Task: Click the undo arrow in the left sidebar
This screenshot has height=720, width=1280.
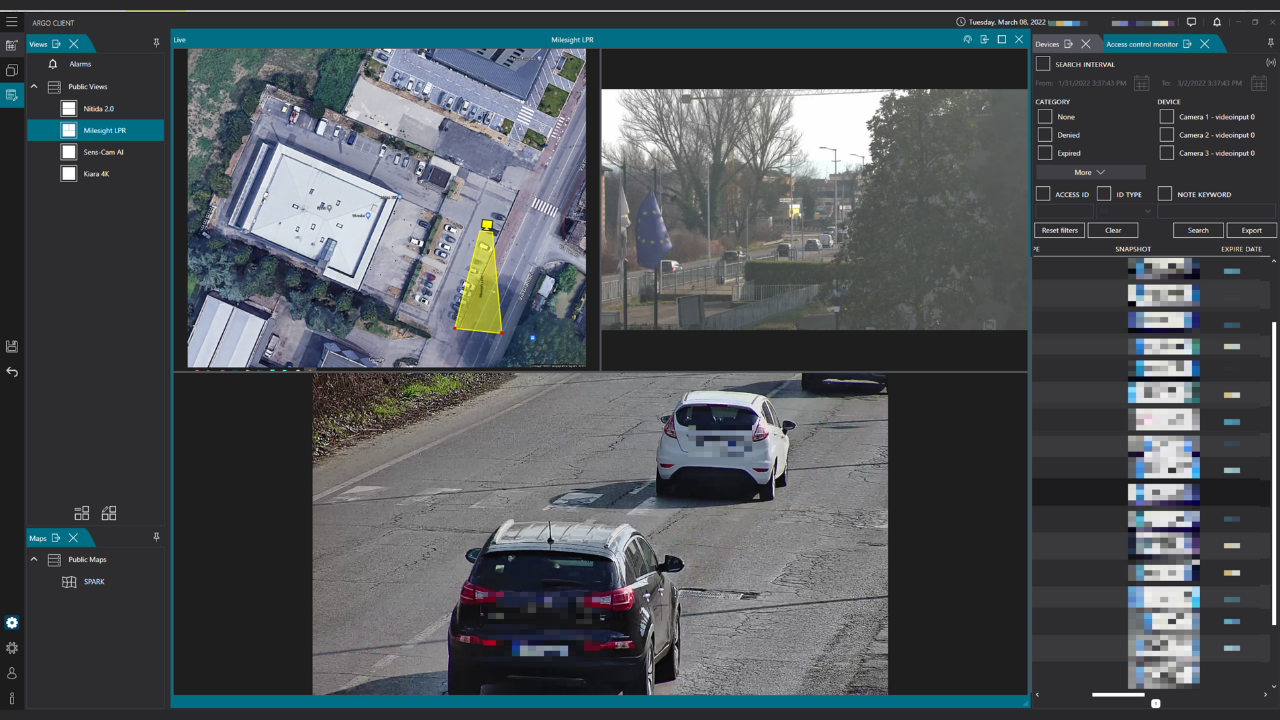Action: click(12, 372)
